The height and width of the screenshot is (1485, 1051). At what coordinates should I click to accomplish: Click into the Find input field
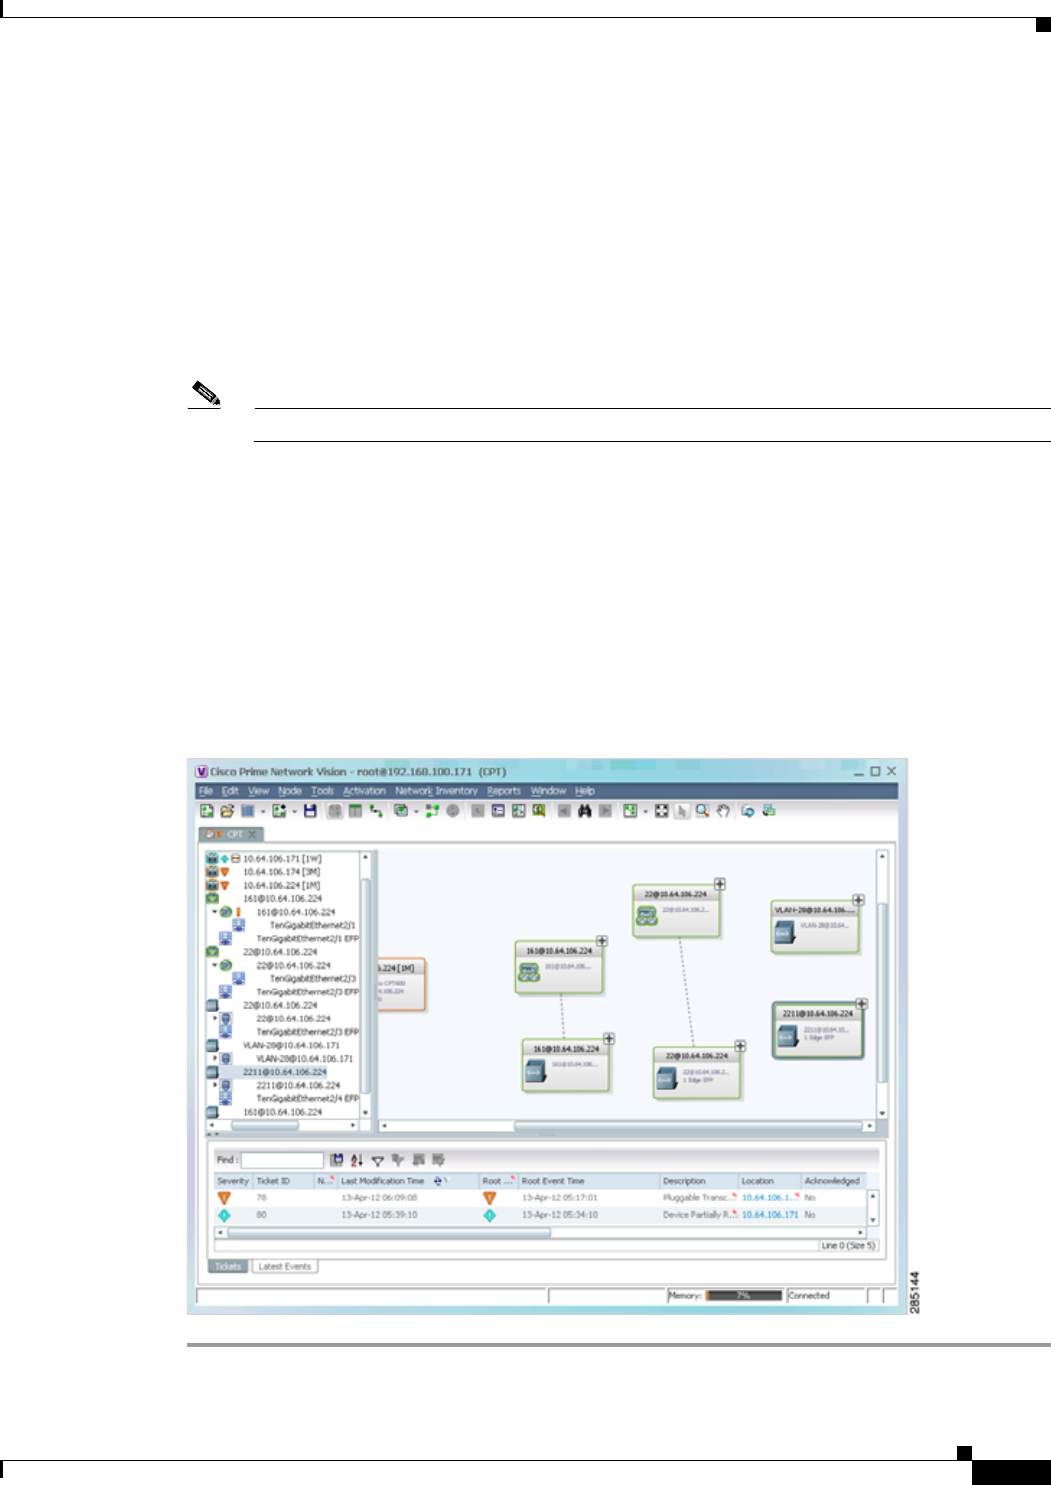pyautogui.click(x=283, y=1160)
